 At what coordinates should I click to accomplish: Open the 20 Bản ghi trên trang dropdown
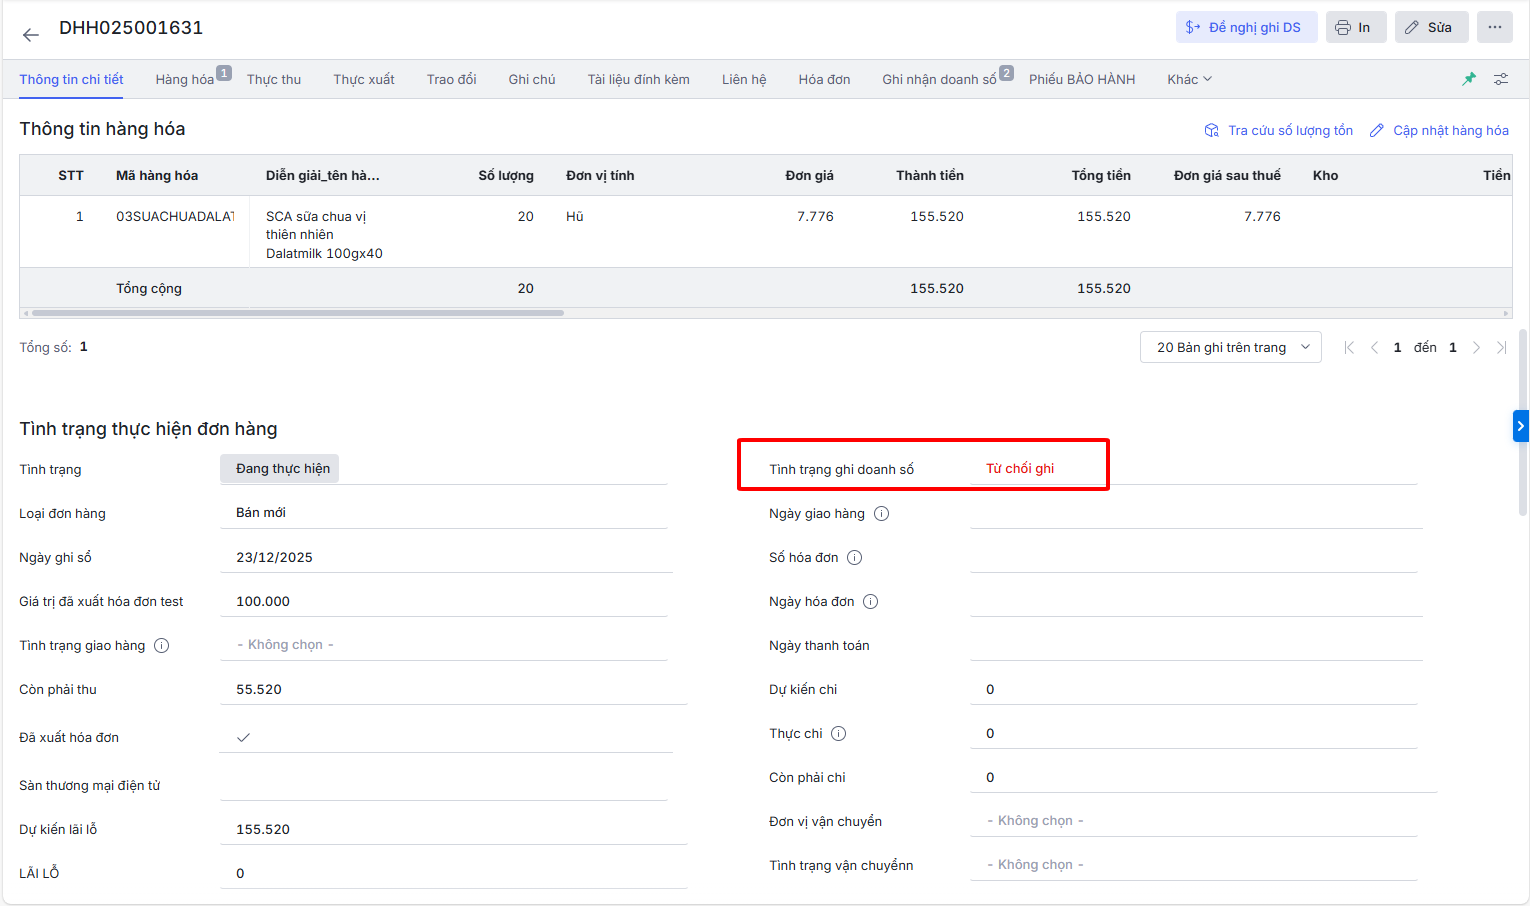[x=1230, y=347]
